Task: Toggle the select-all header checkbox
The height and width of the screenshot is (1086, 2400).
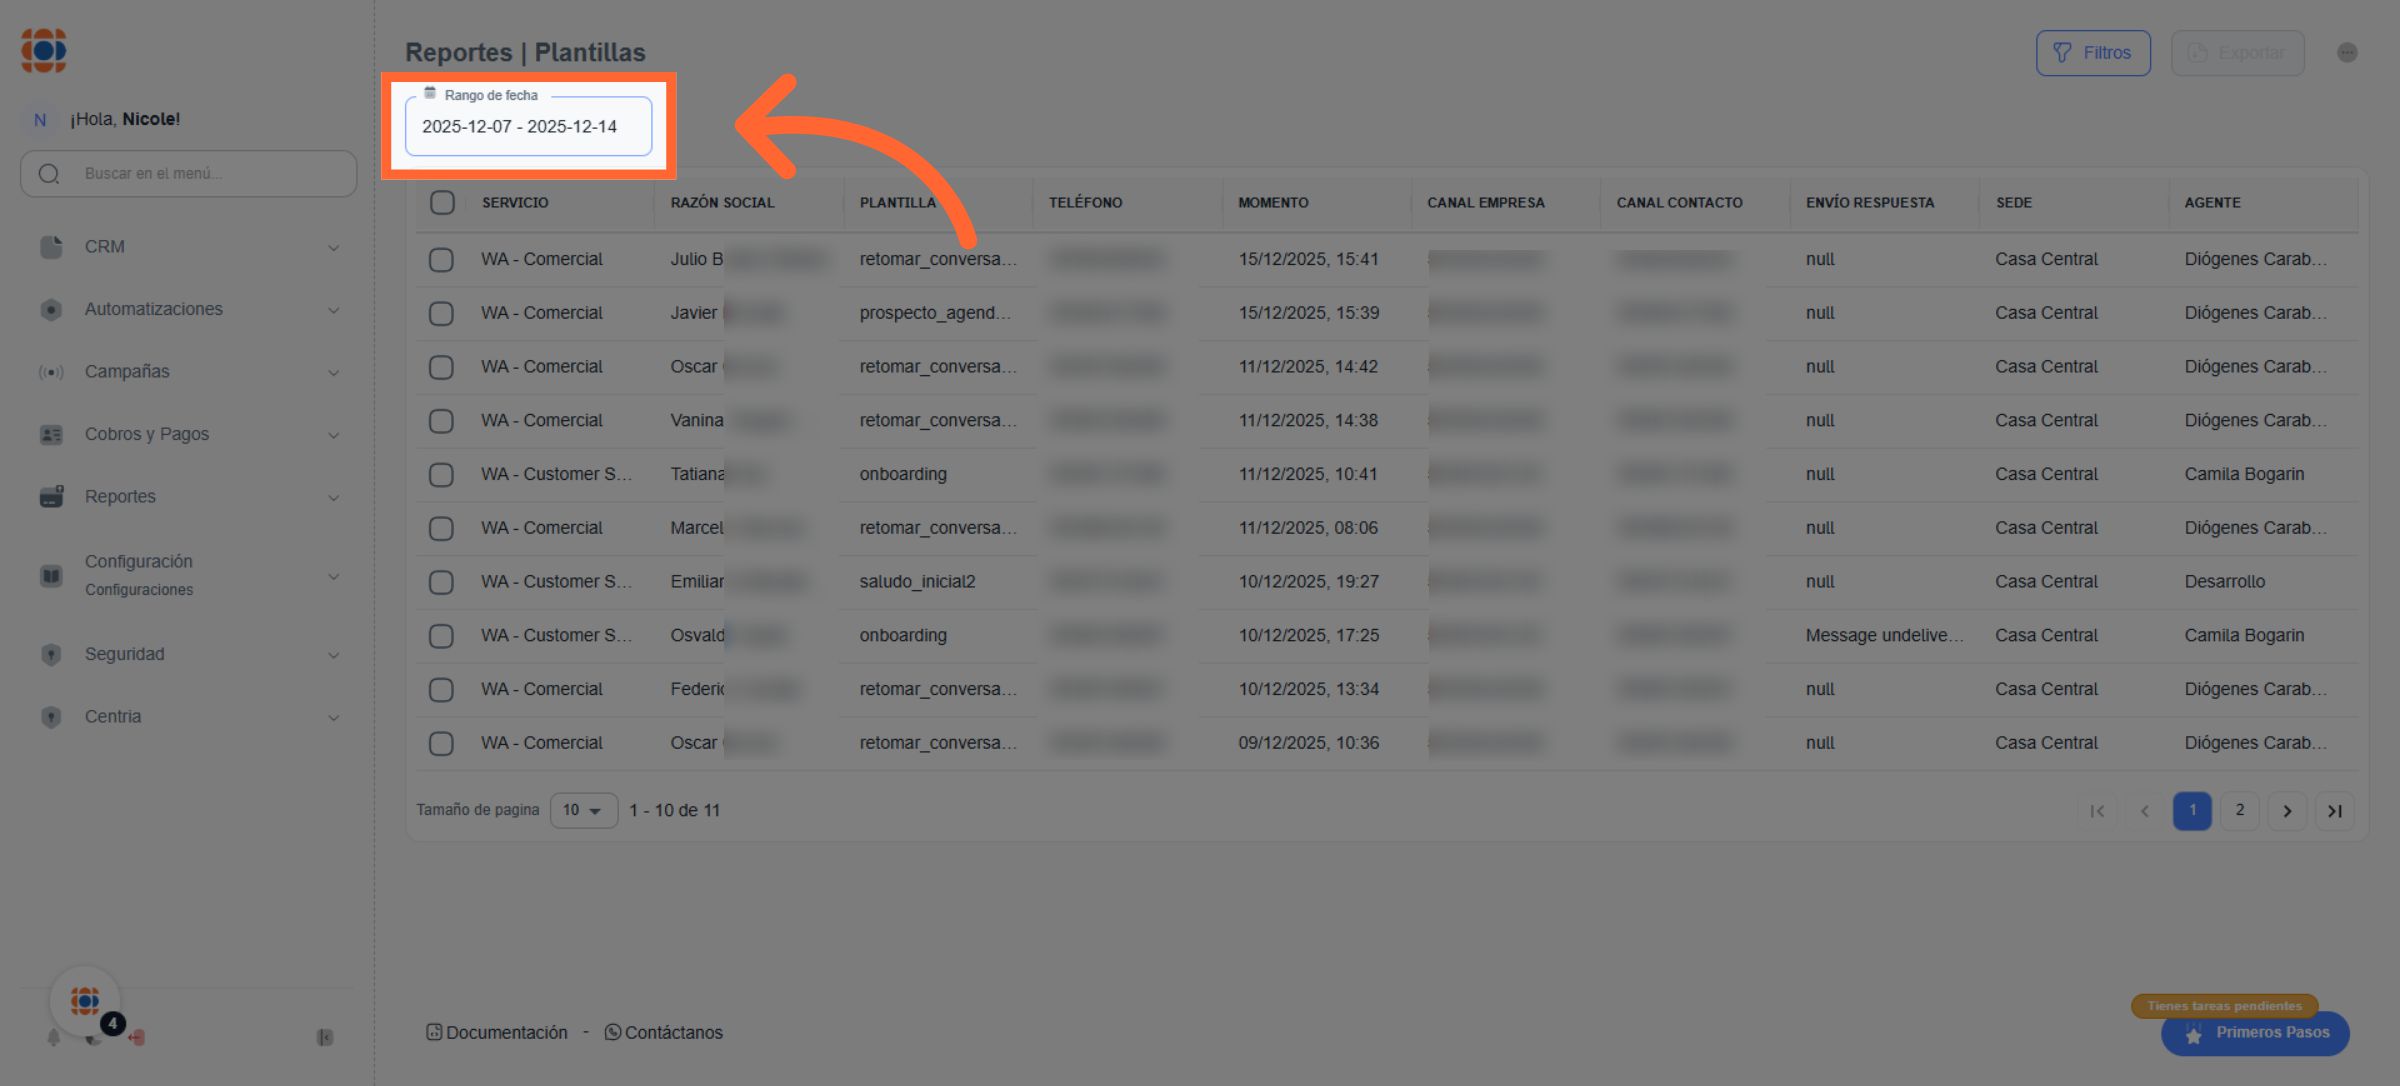Action: 442,203
